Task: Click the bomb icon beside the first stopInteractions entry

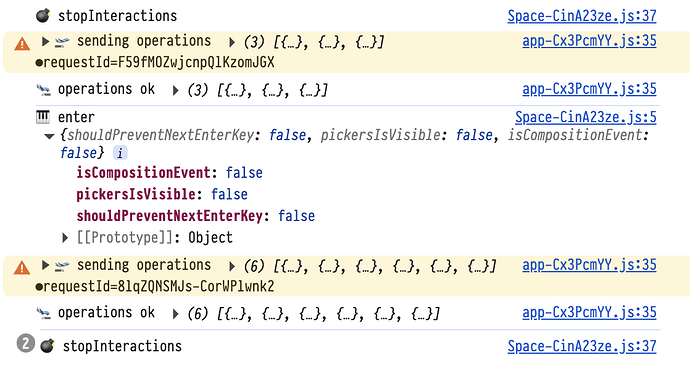Action: pyautogui.click(x=43, y=16)
